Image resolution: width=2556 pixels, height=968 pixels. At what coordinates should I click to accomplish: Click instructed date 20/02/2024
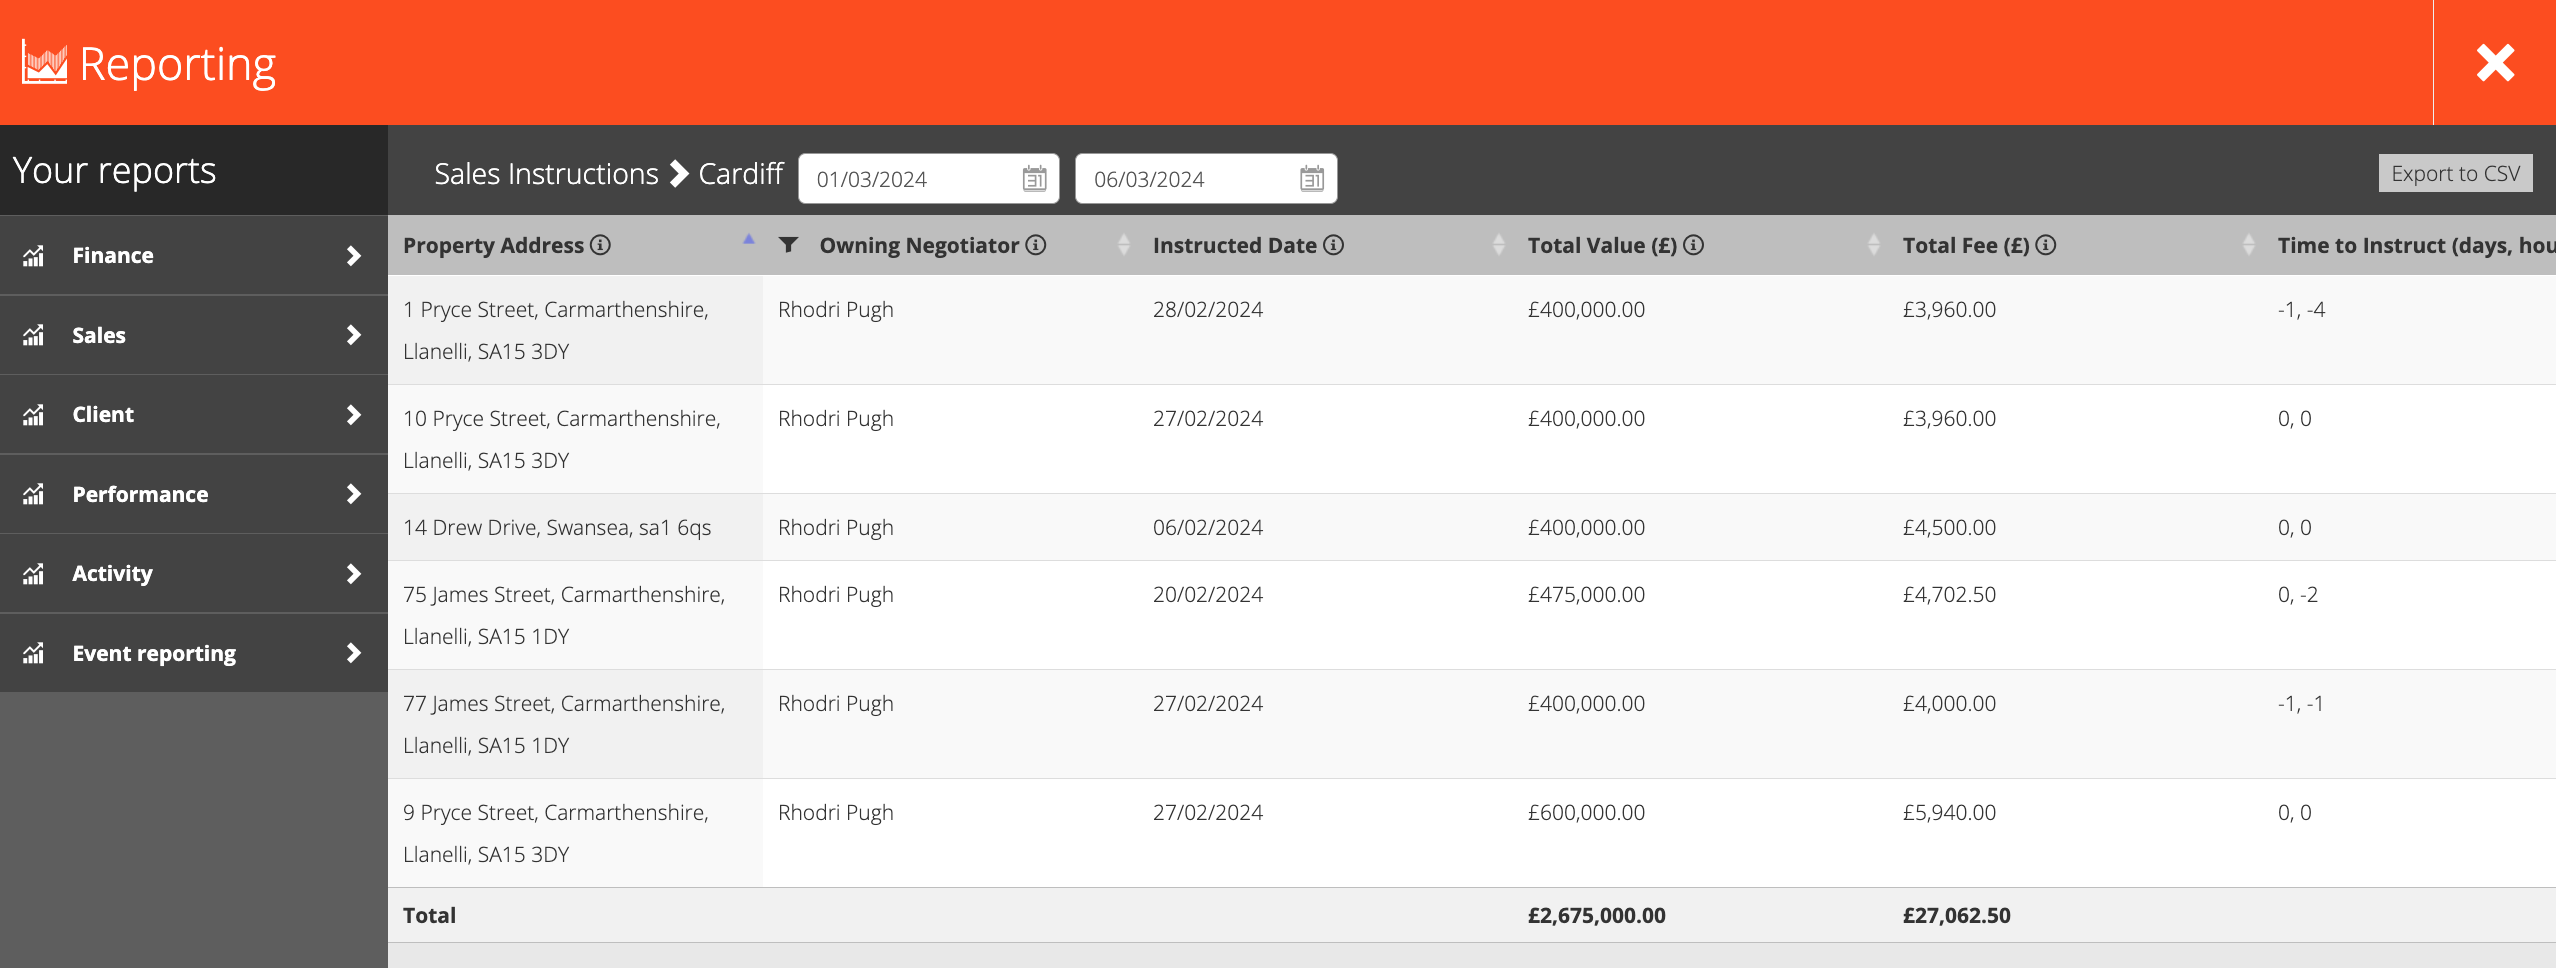click(x=1207, y=594)
